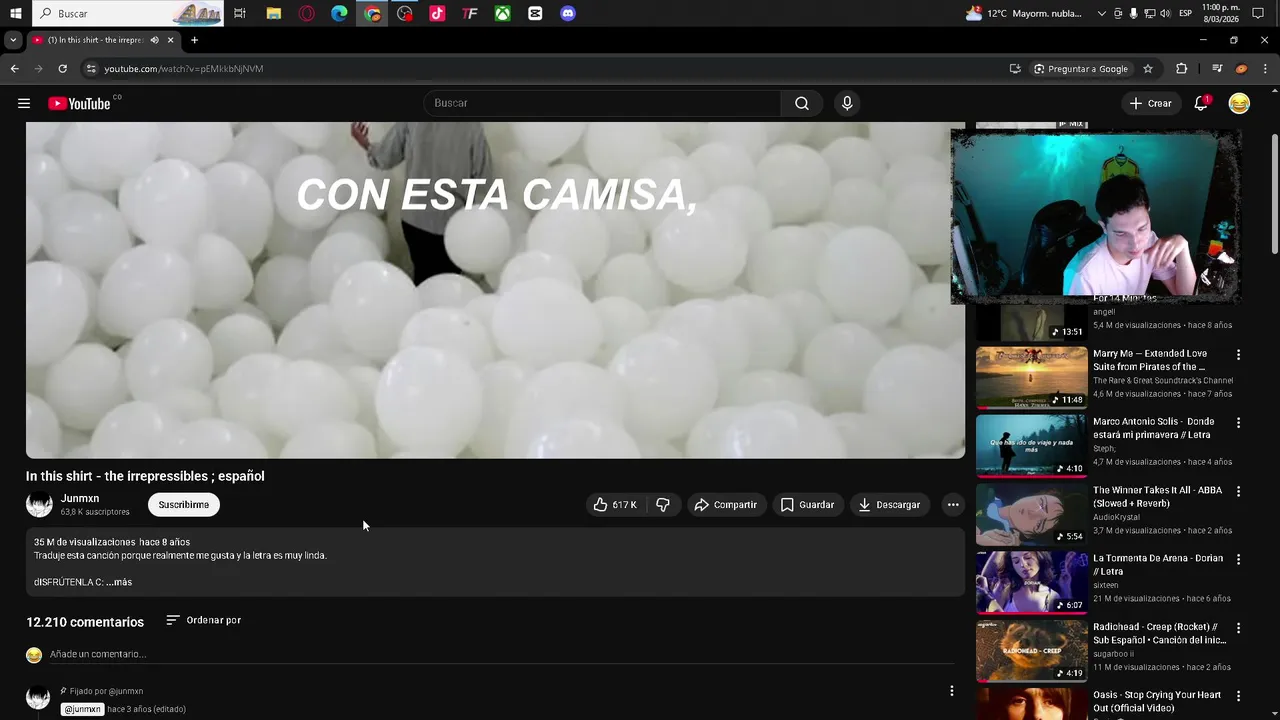Like the video with thumbs-up 617 K

click(614, 505)
